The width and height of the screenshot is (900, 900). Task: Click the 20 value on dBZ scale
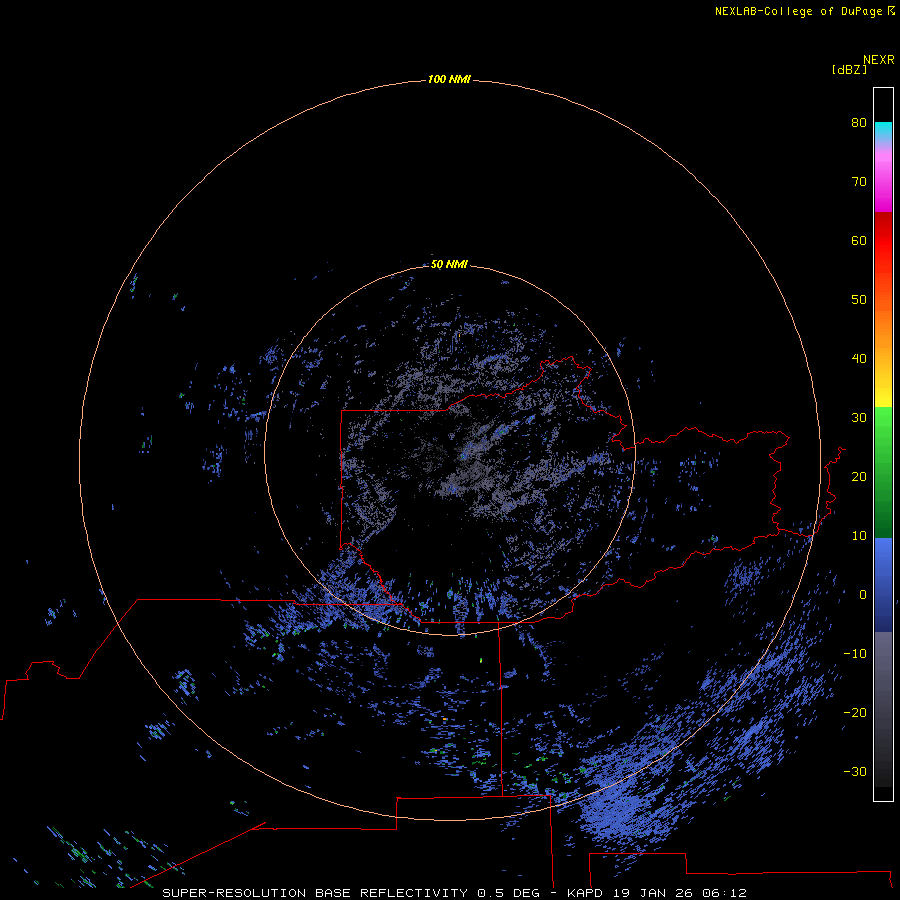pyautogui.click(x=859, y=476)
